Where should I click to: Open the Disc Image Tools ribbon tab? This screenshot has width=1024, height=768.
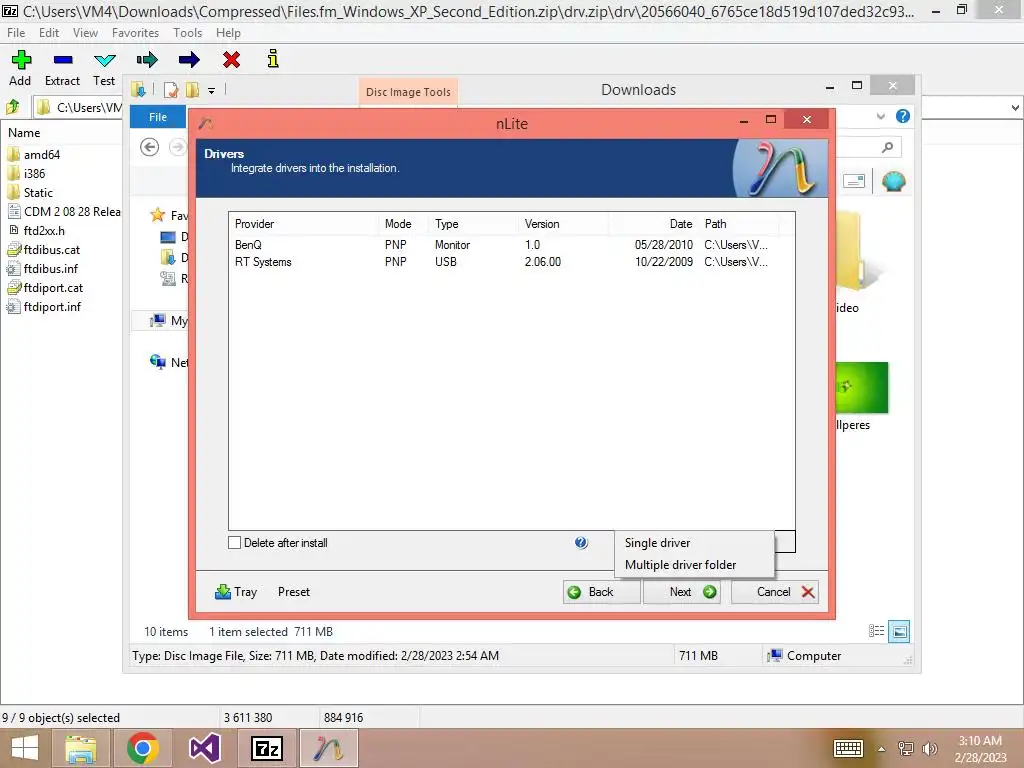[x=408, y=92]
